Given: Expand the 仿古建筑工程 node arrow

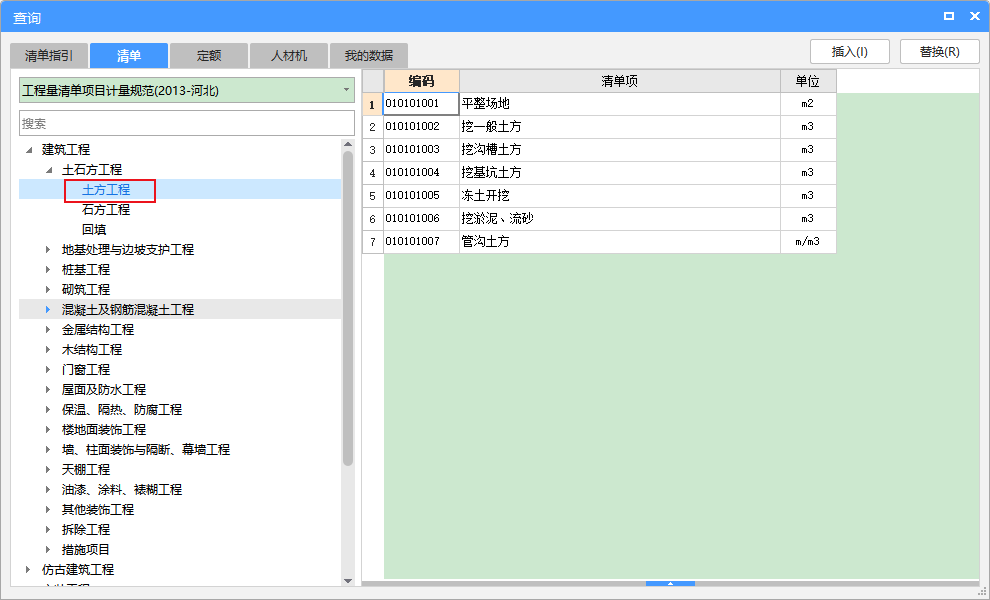Looking at the screenshot, I should pyautogui.click(x=28, y=570).
